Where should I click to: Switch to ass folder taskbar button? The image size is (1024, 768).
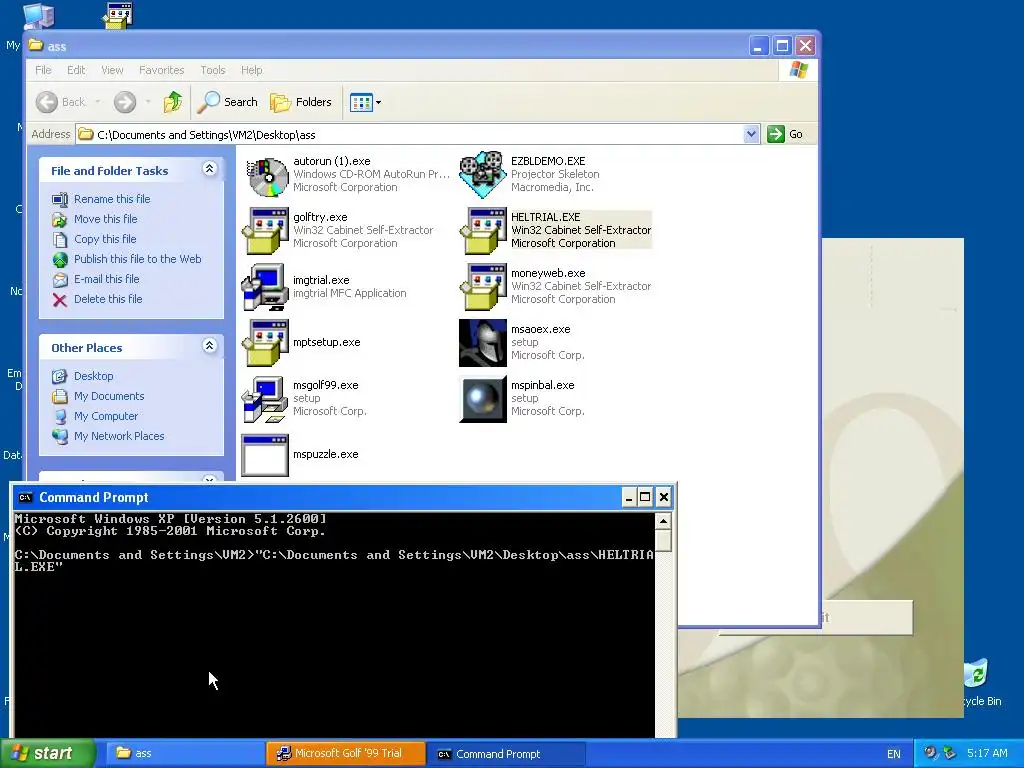[x=184, y=754]
